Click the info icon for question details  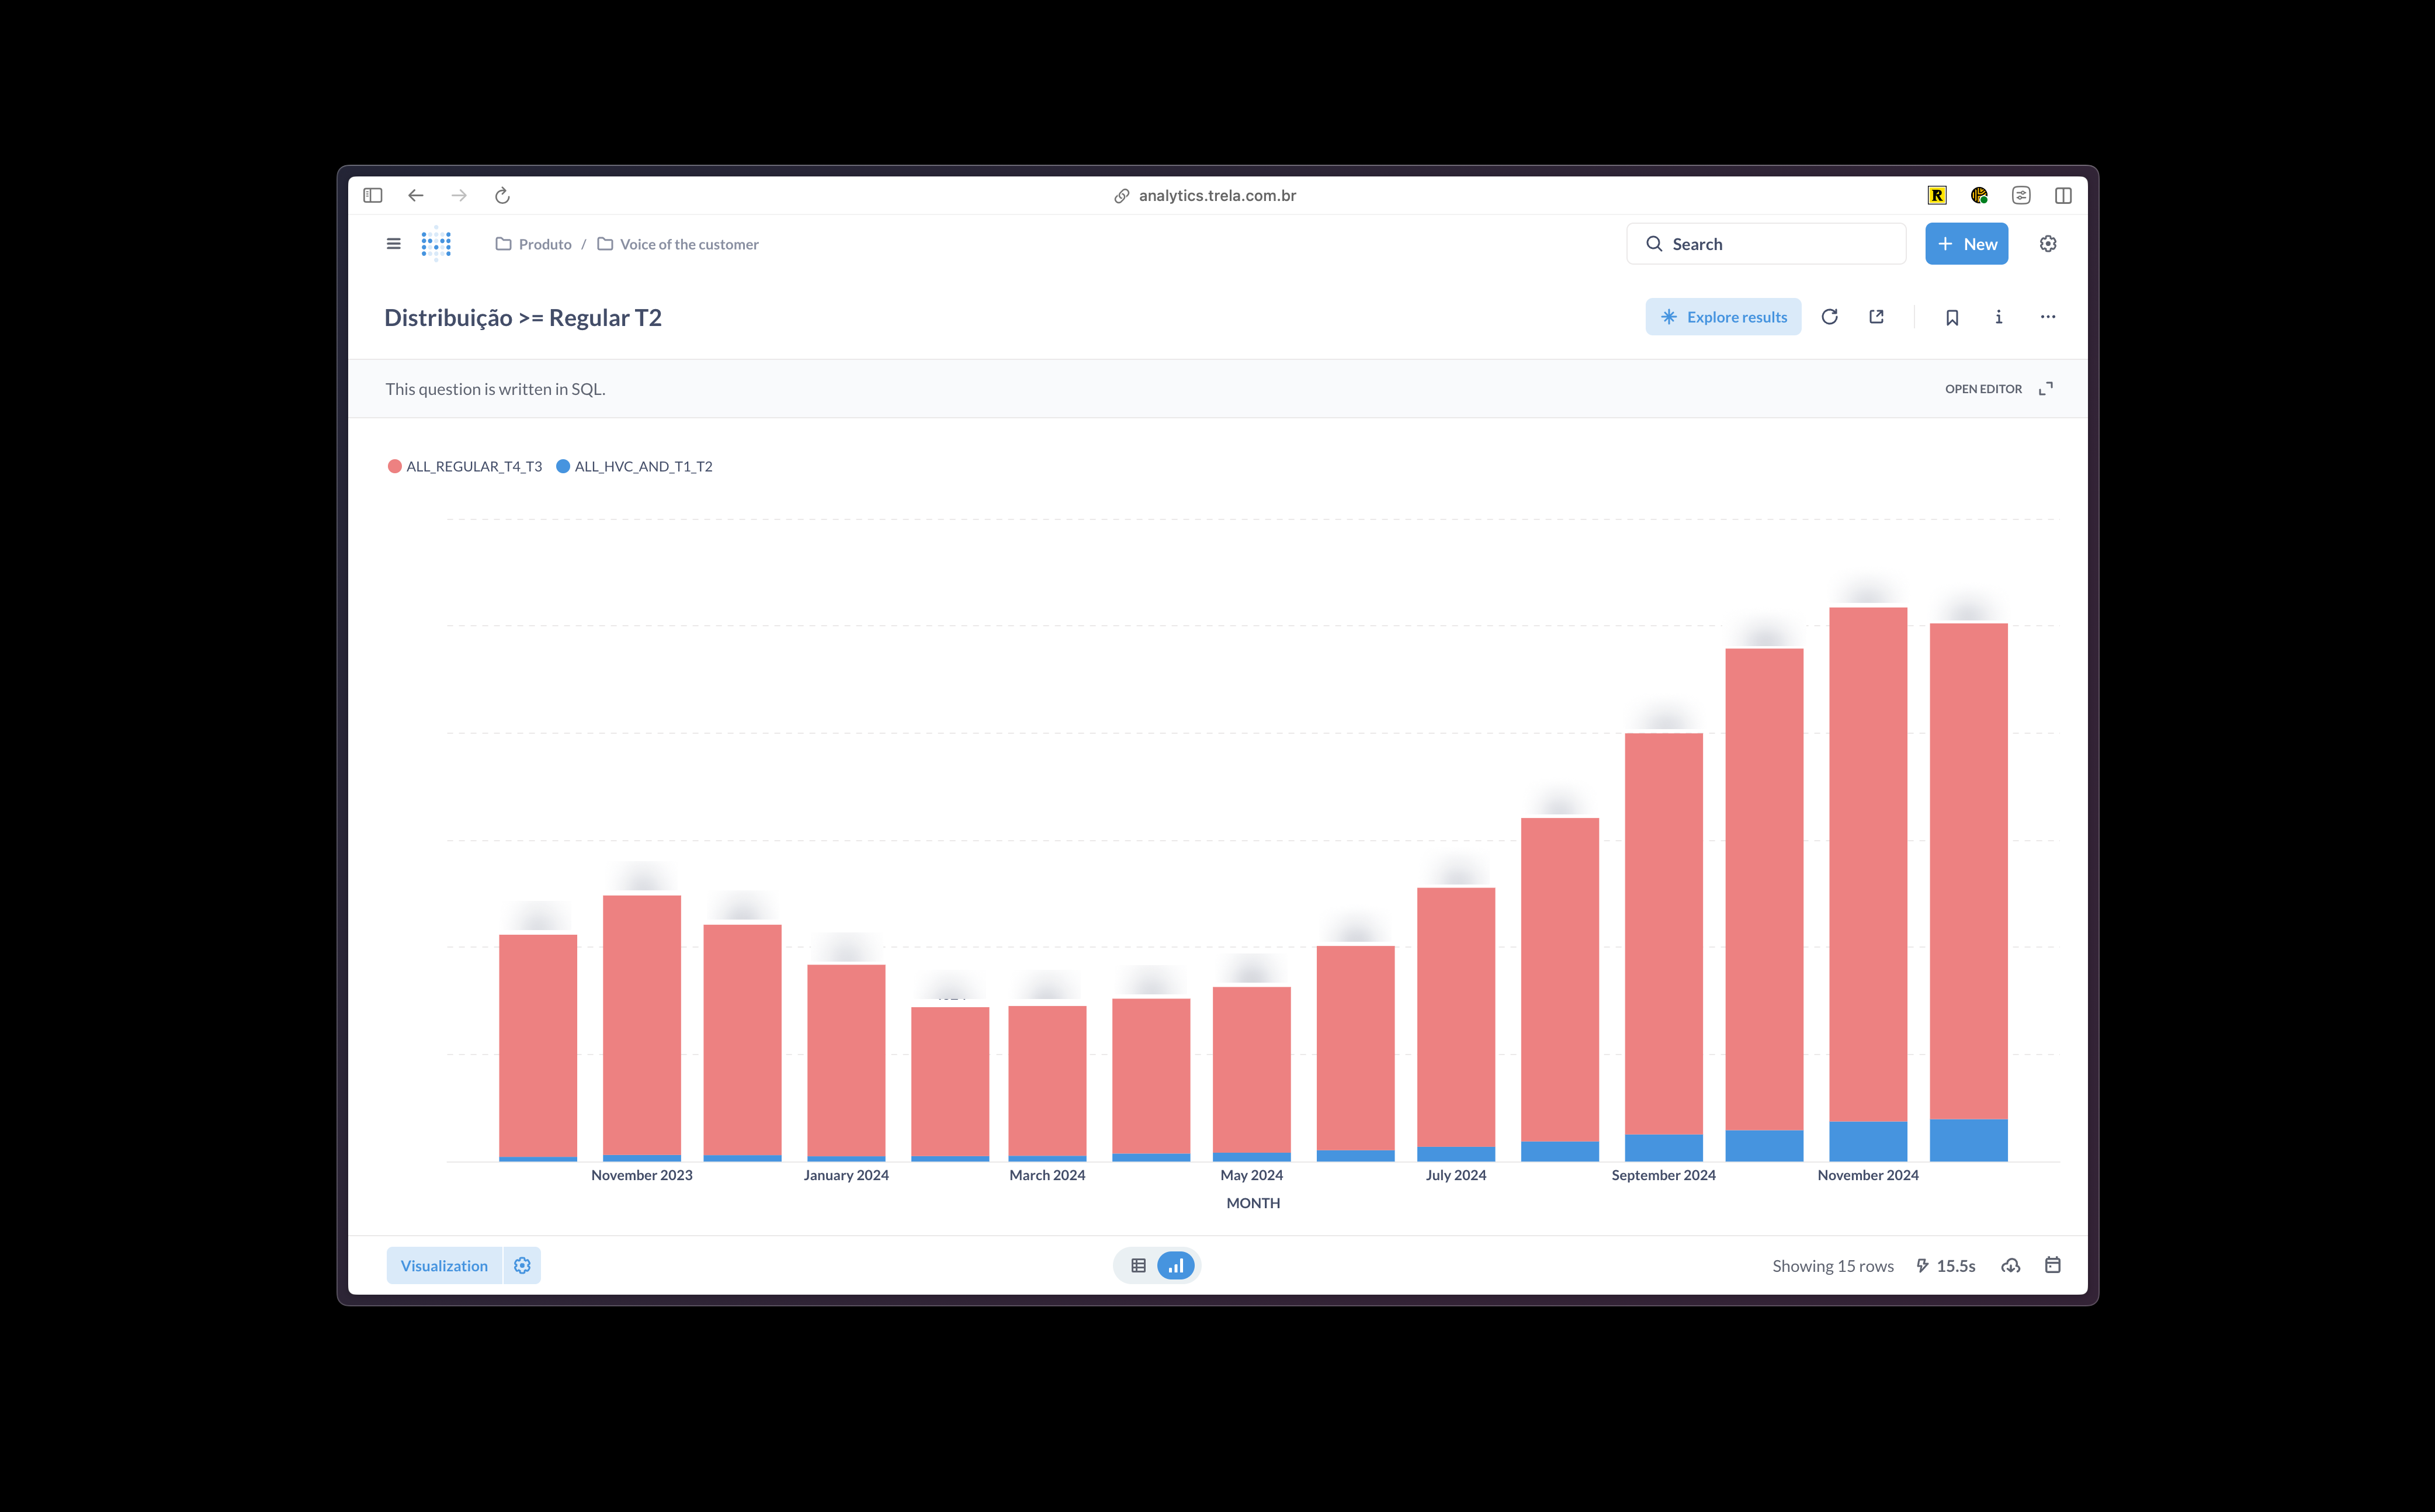2000,317
